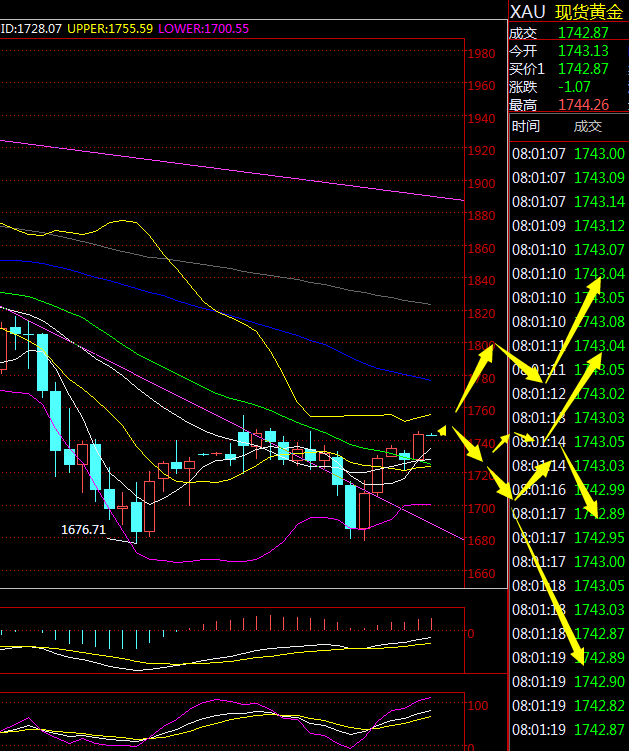Click the 买价1 bid price value

[x=583, y=69]
